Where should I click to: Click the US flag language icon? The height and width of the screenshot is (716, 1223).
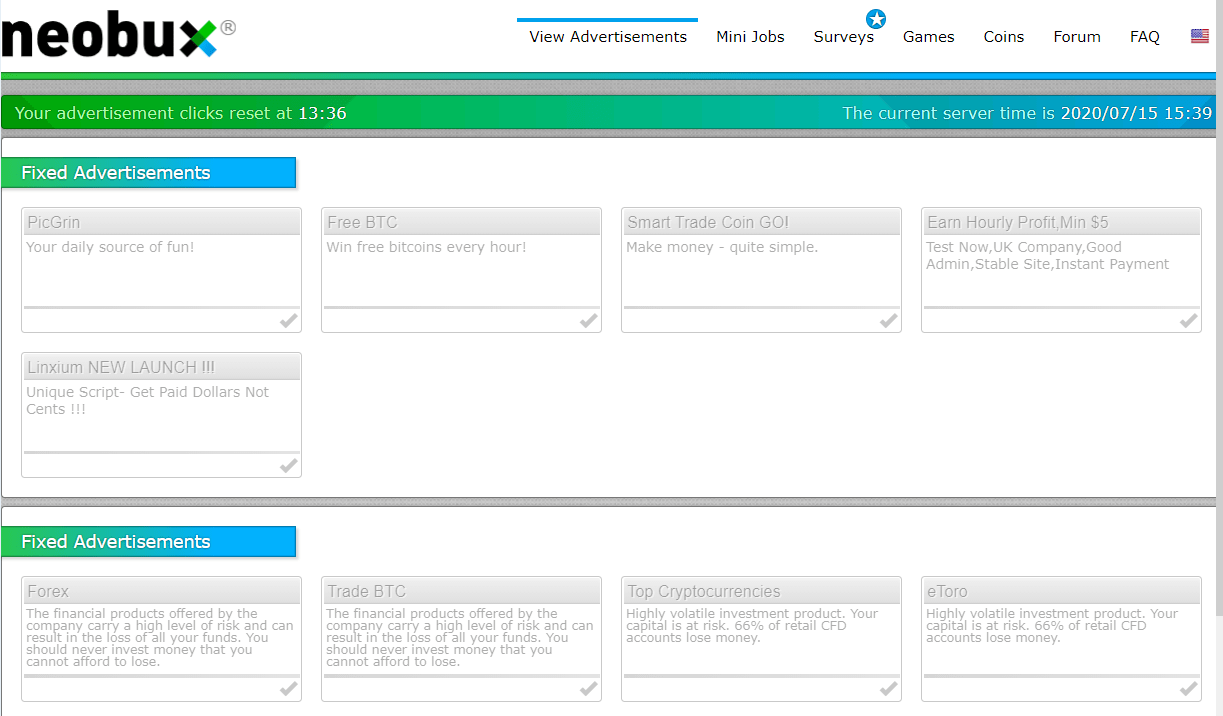pyautogui.click(x=1199, y=37)
